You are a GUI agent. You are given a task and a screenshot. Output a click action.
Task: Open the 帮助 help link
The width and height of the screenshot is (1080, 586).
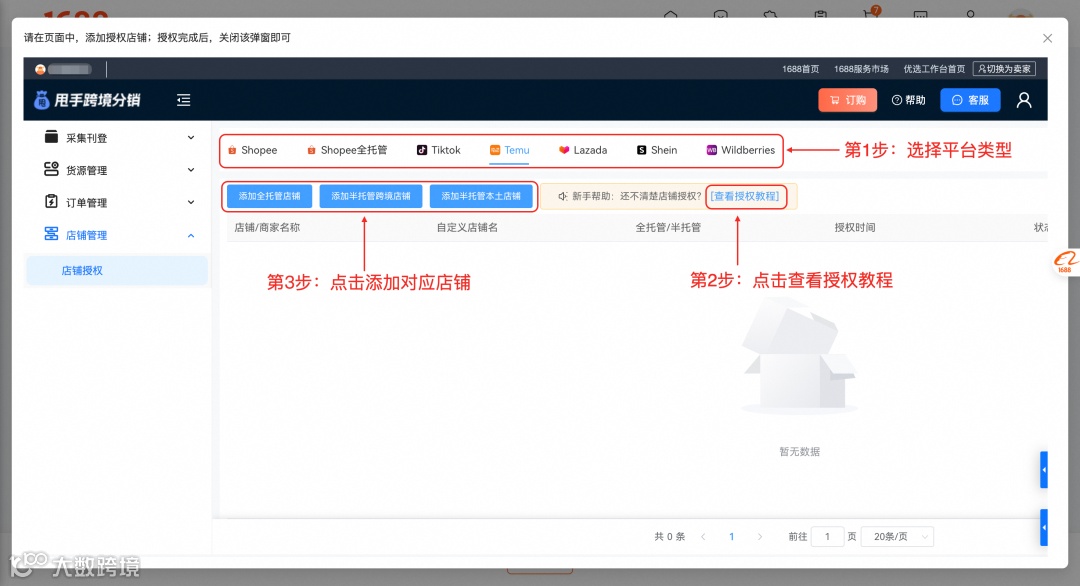(x=908, y=101)
